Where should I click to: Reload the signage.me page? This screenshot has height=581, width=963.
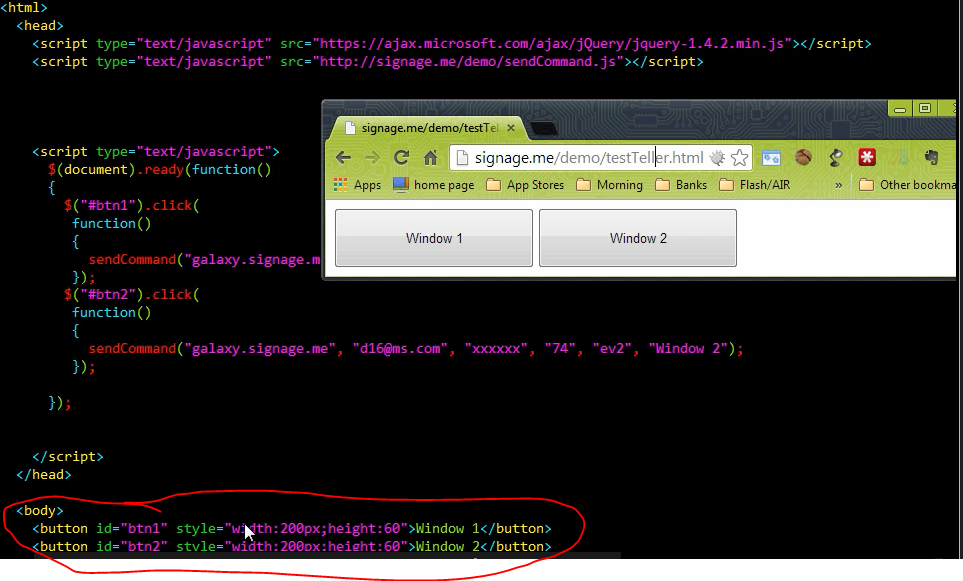[402, 158]
